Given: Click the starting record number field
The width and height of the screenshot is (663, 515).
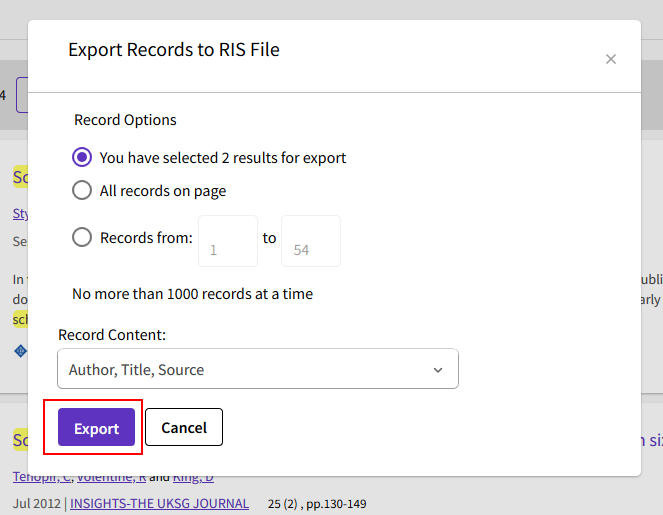Looking at the screenshot, I should click(228, 241).
